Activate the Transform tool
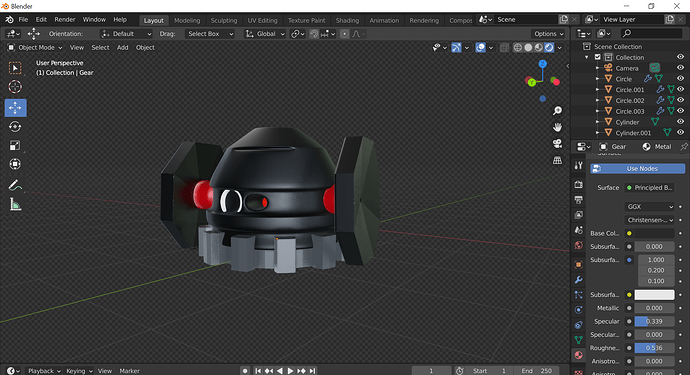 tap(15, 164)
